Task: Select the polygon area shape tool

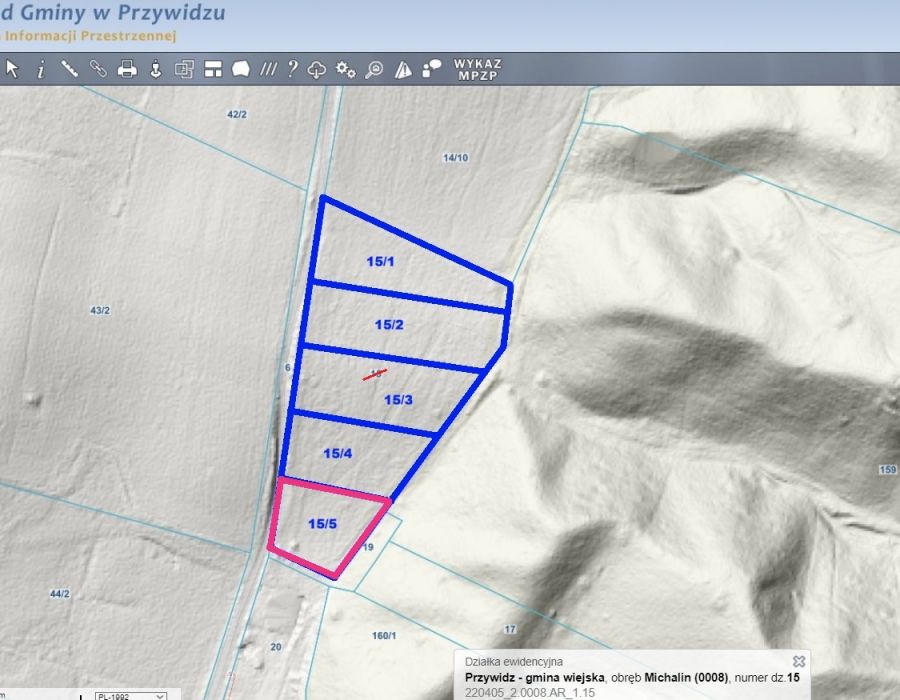Action: click(x=240, y=69)
